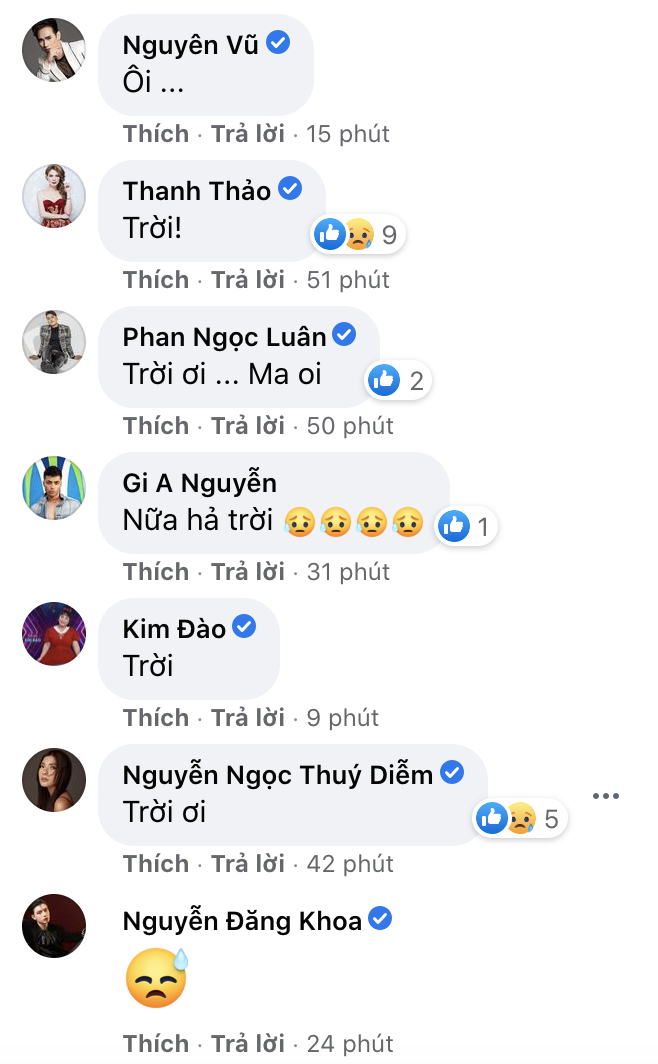Open the Phan Ngọc Luân profile name link

[x=225, y=336]
